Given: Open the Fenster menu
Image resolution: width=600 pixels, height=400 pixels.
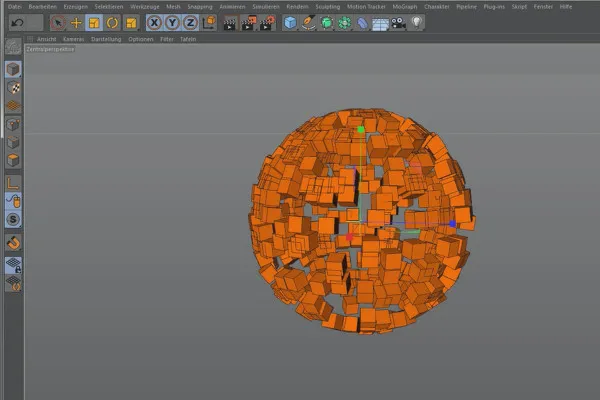Looking at the screenshot, I should click(543, 7).
